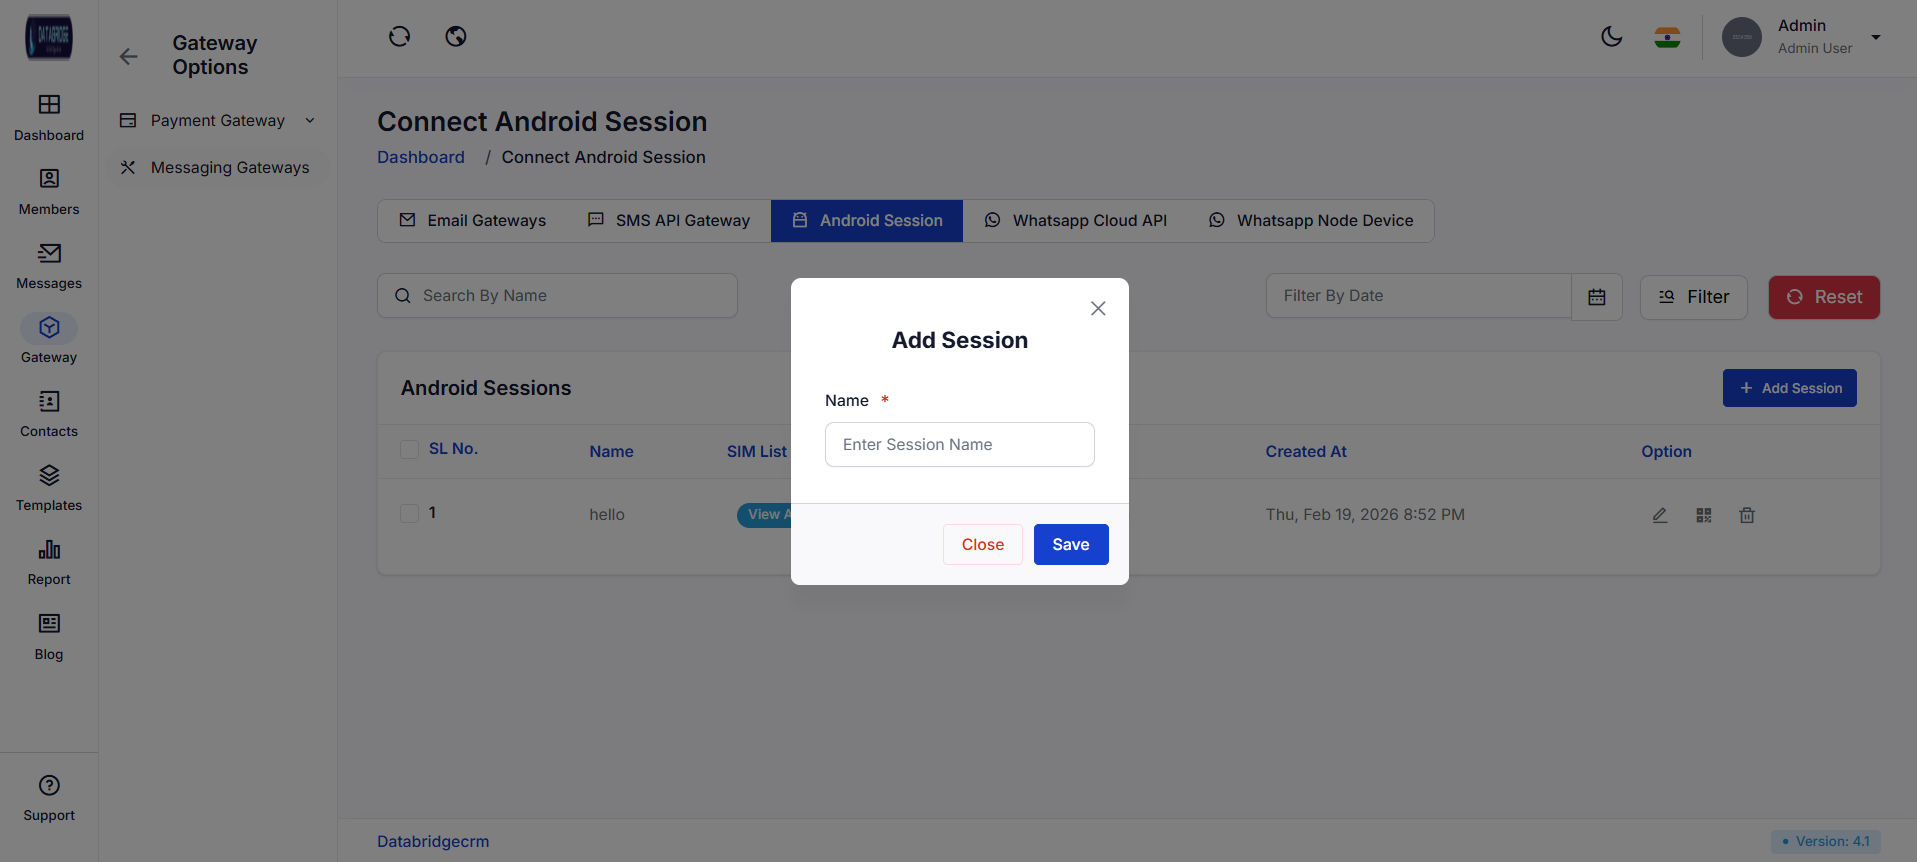The image size is (1917, 862).
Task: Click the edit pencil icon in the Option column
Action: (1660, 515)
